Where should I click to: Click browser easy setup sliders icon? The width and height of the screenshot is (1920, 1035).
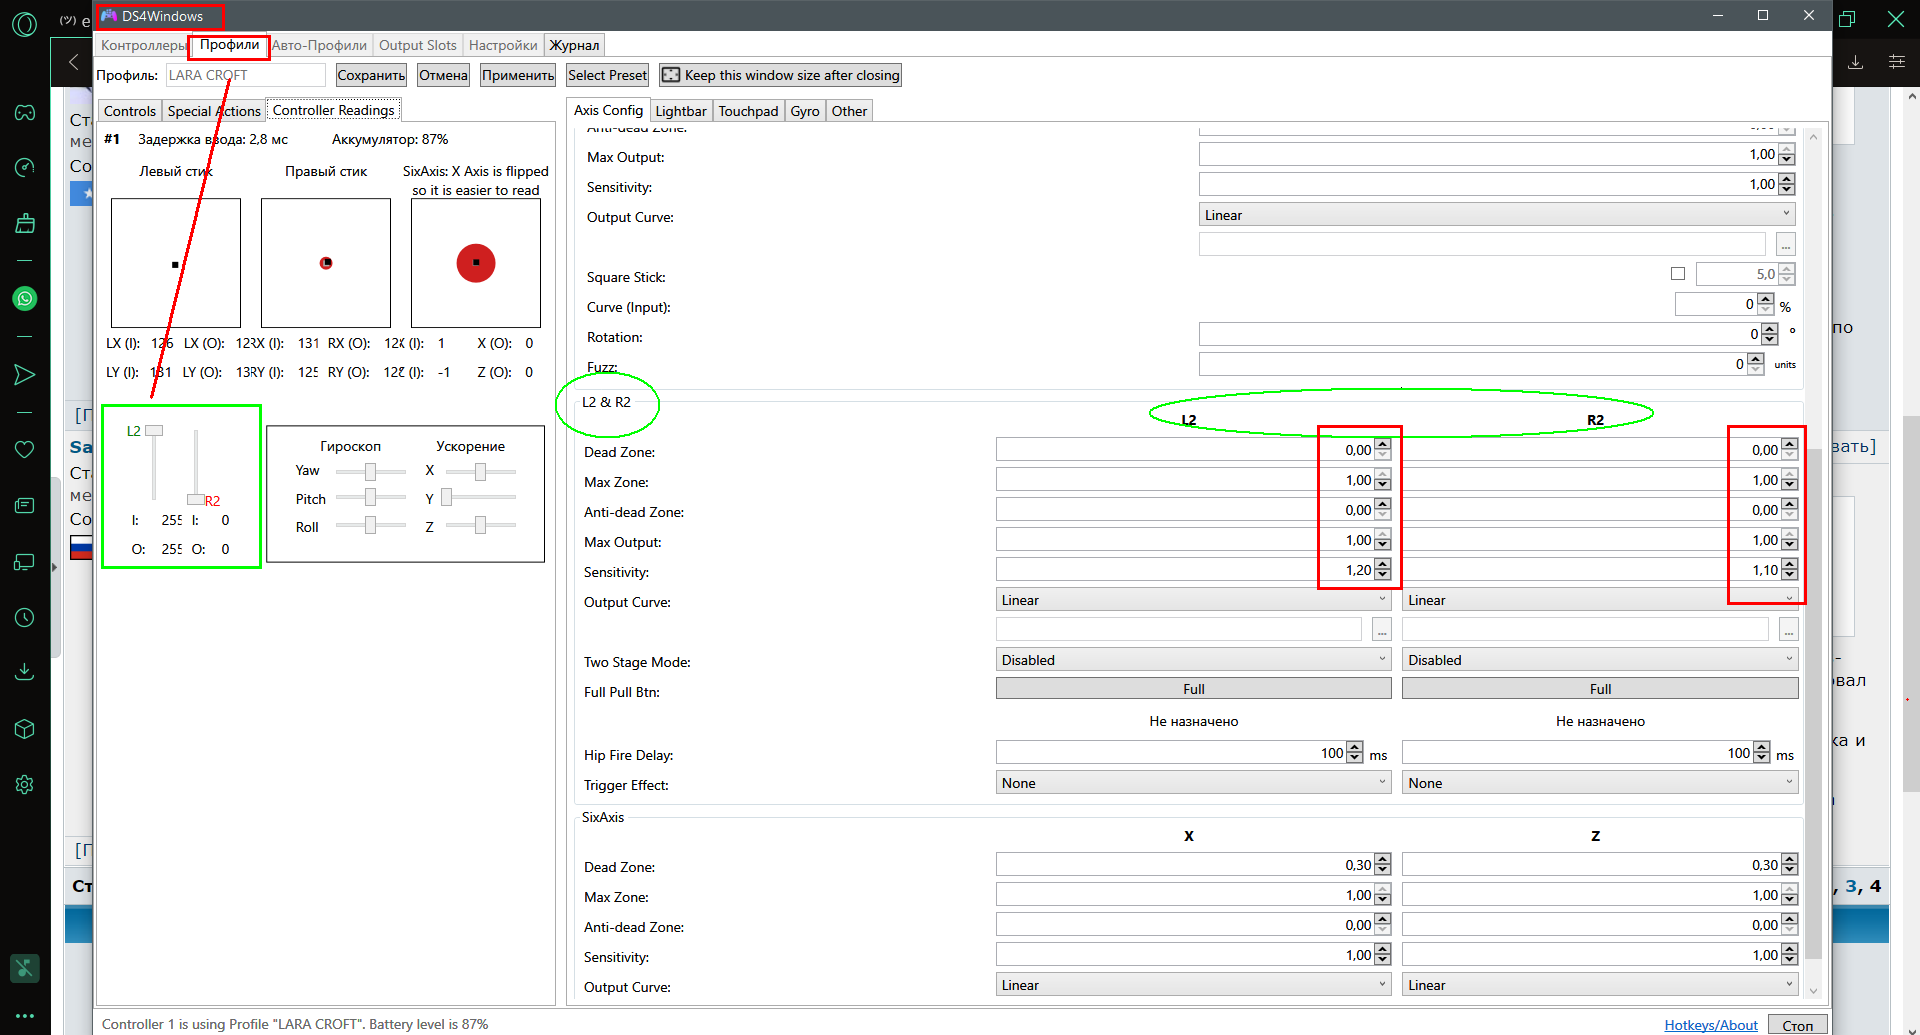[1896, 62]
